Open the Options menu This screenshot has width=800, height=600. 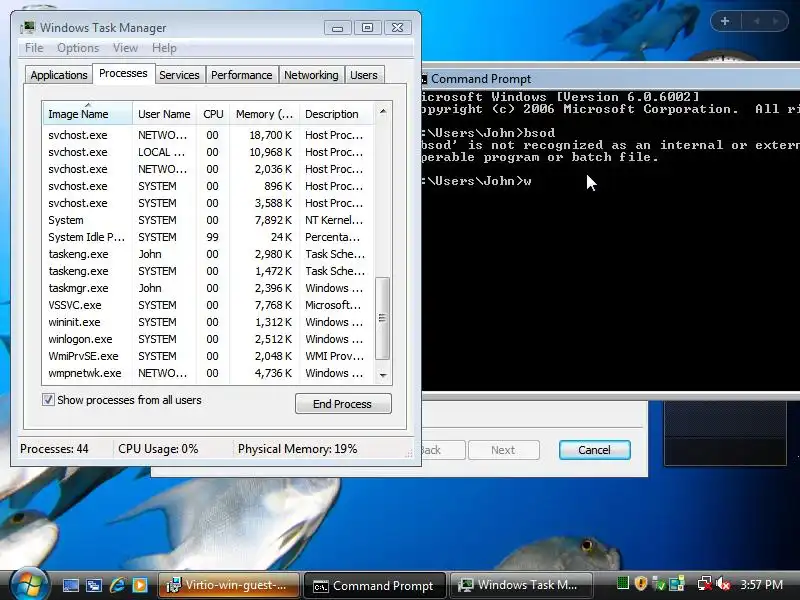[x=78, y=48]
